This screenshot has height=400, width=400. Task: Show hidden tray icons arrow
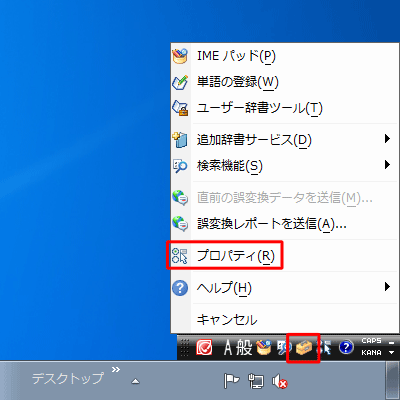[x=135, y=381]
